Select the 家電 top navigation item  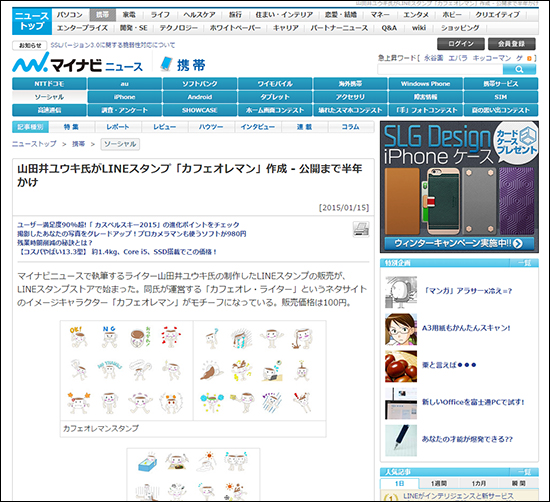[129, 15]
